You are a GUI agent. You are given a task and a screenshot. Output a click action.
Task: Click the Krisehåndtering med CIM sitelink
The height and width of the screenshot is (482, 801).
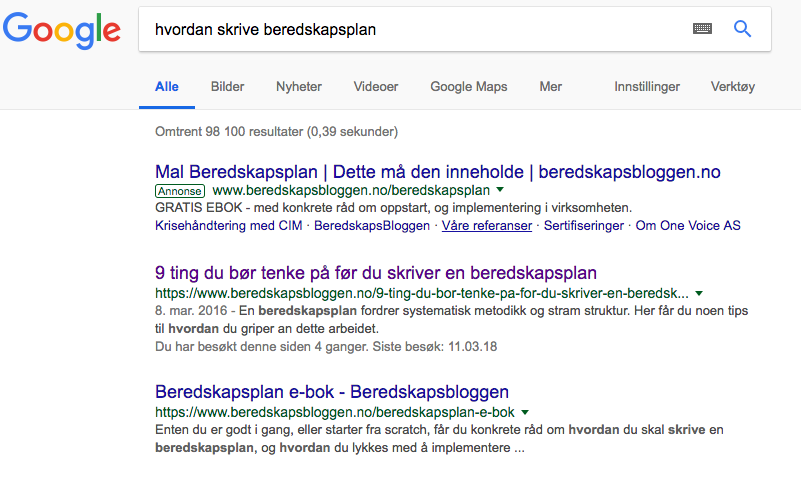(x=230, y=226)
